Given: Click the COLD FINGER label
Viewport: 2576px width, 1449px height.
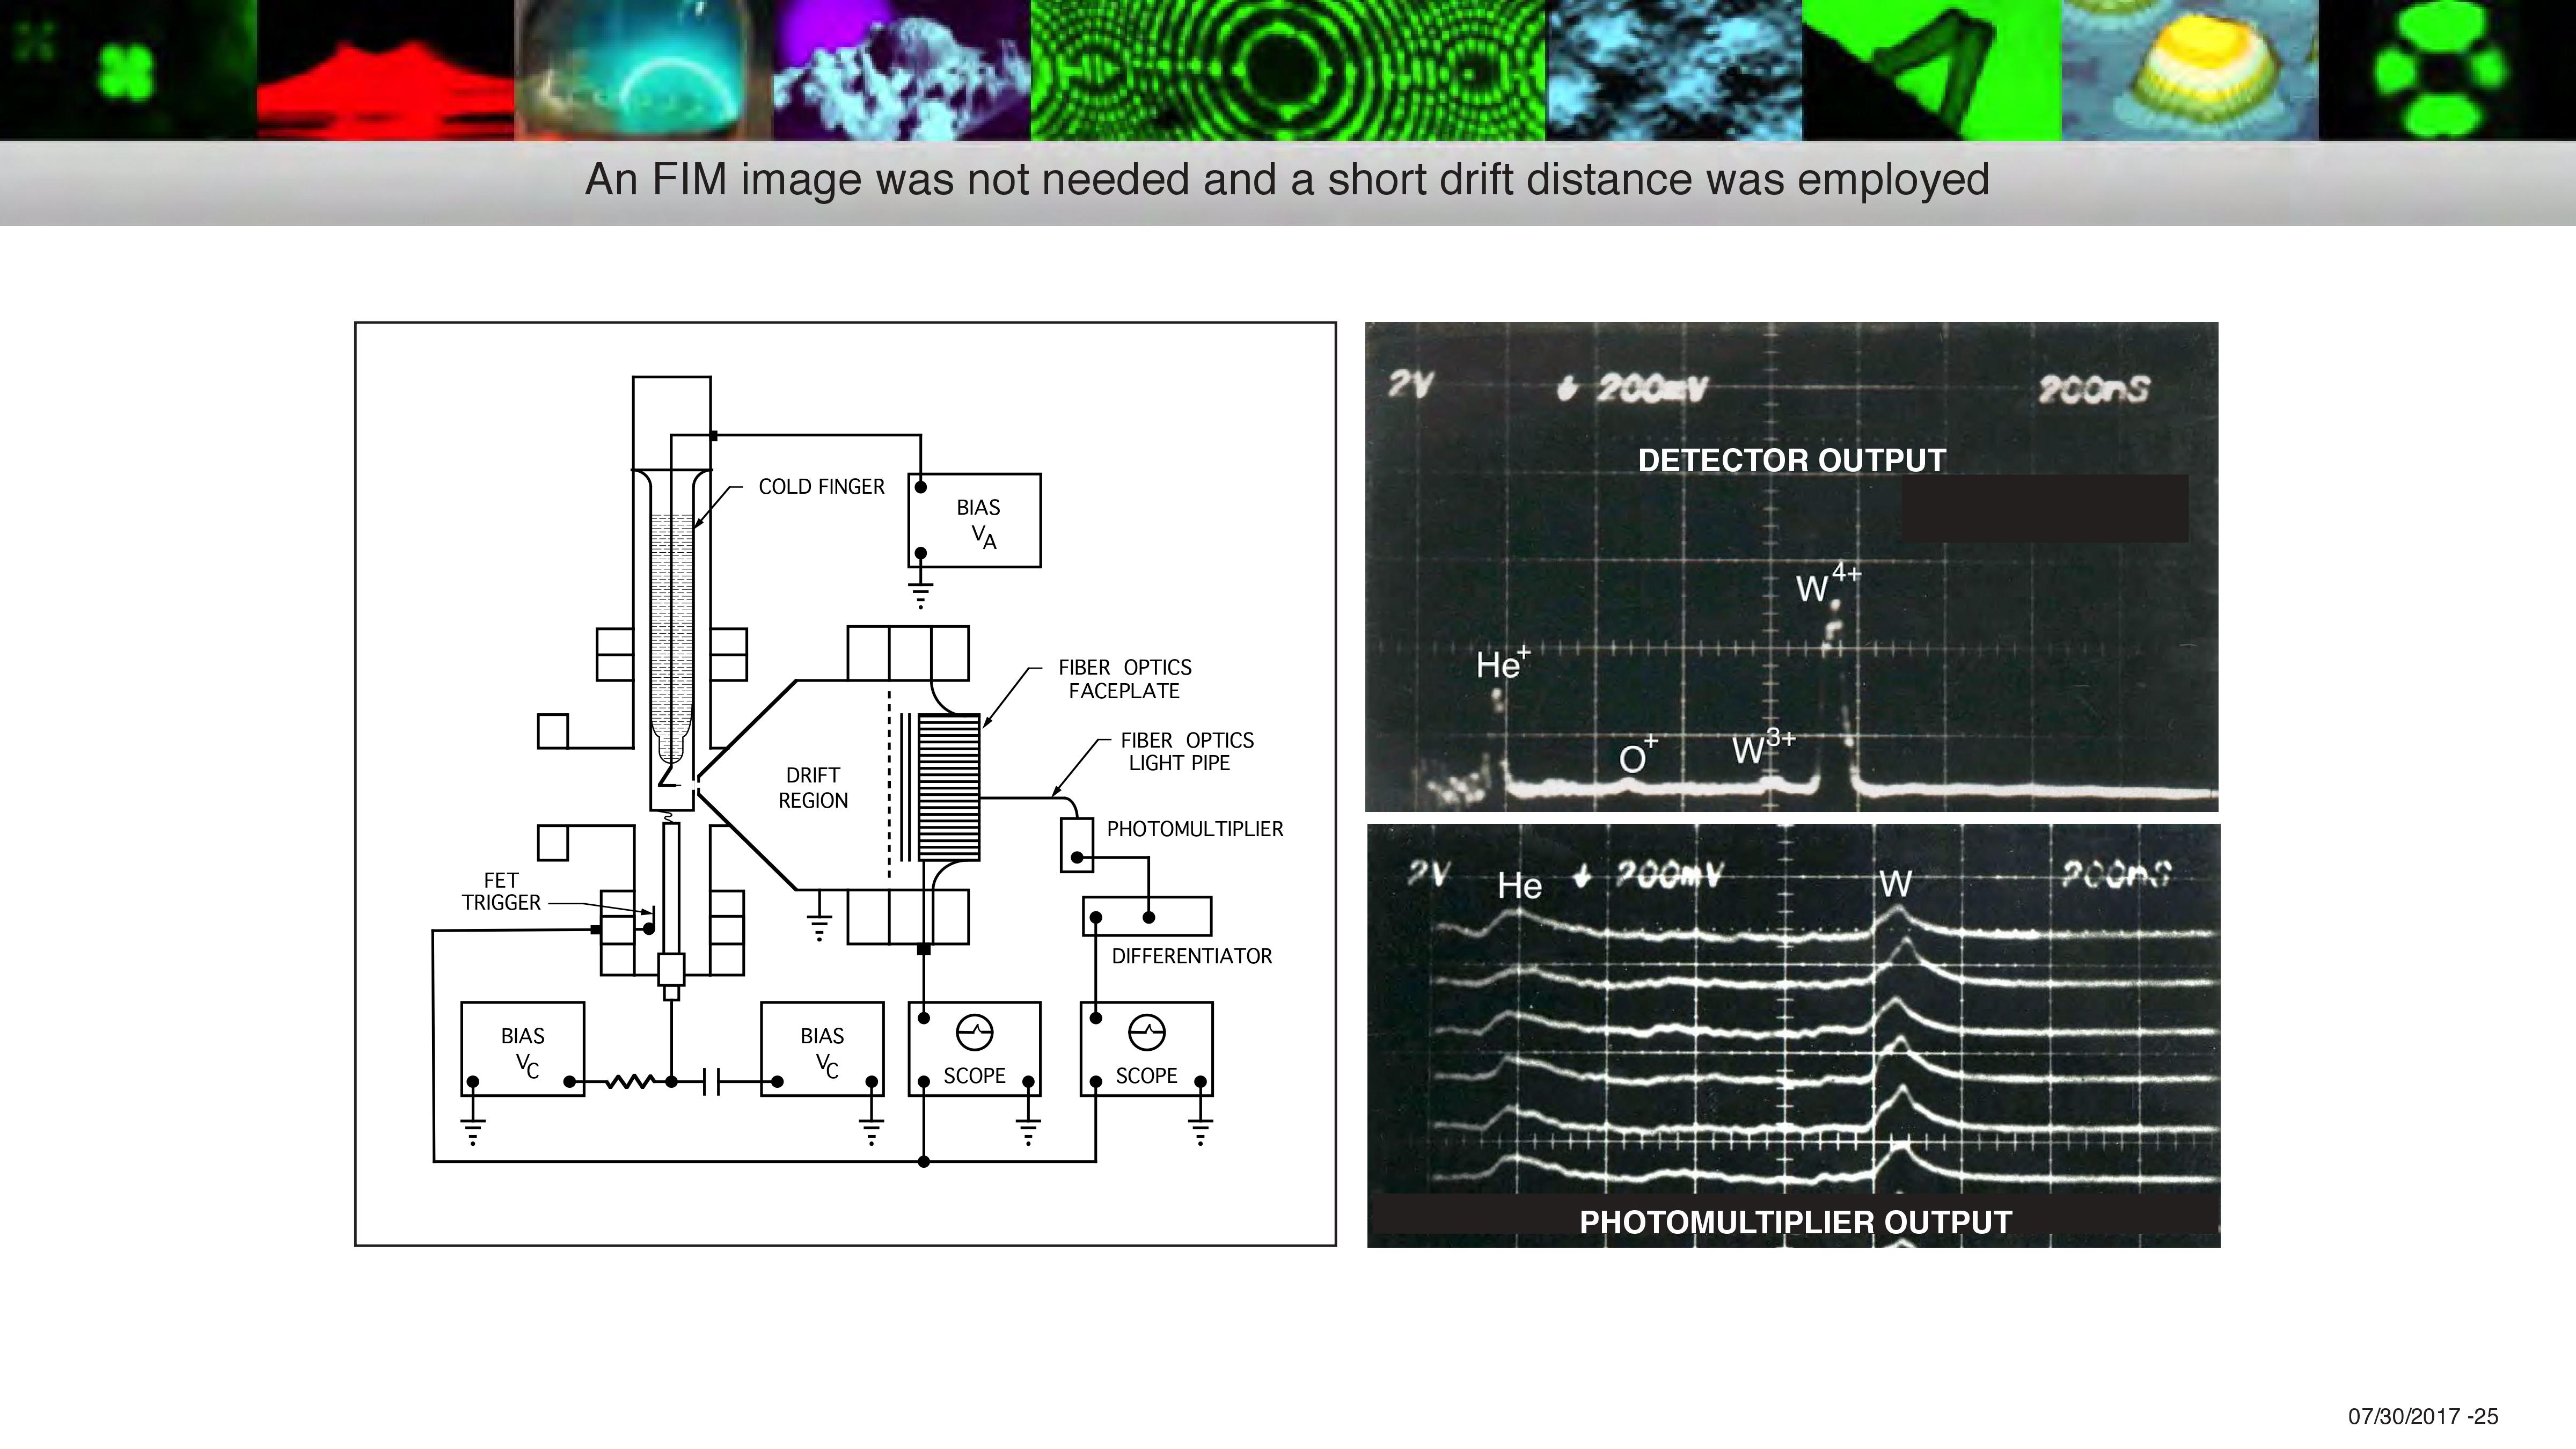Looking at the screenshot, I should (x=821, y=487).
